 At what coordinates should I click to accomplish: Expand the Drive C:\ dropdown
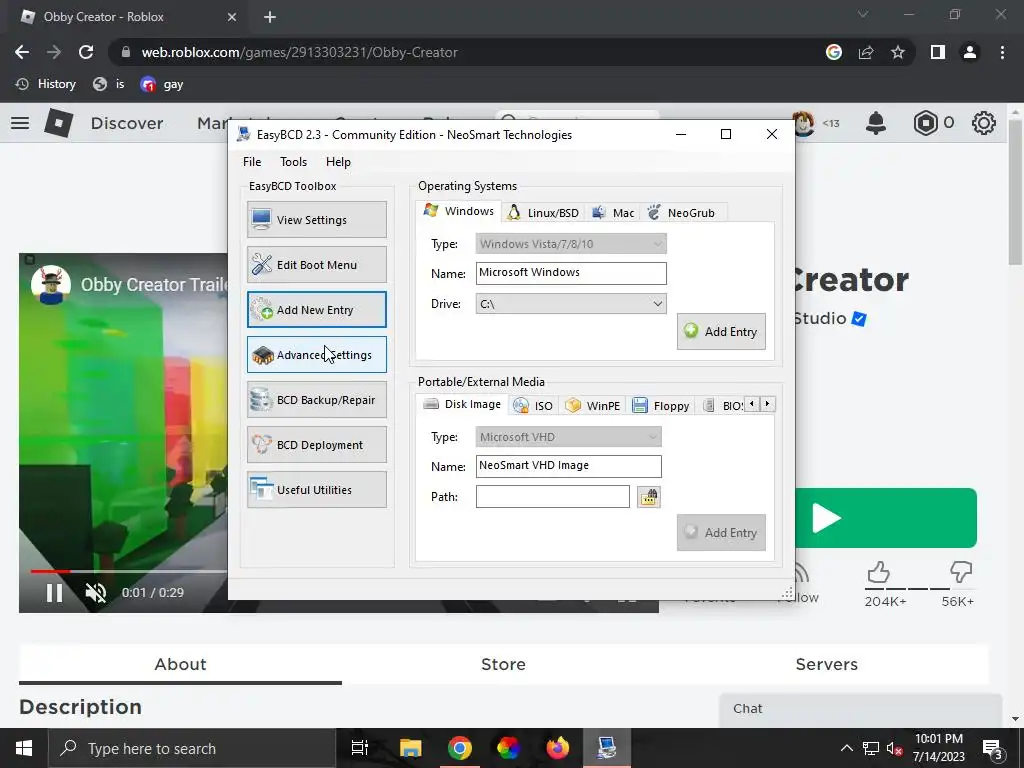click(571, 304)
